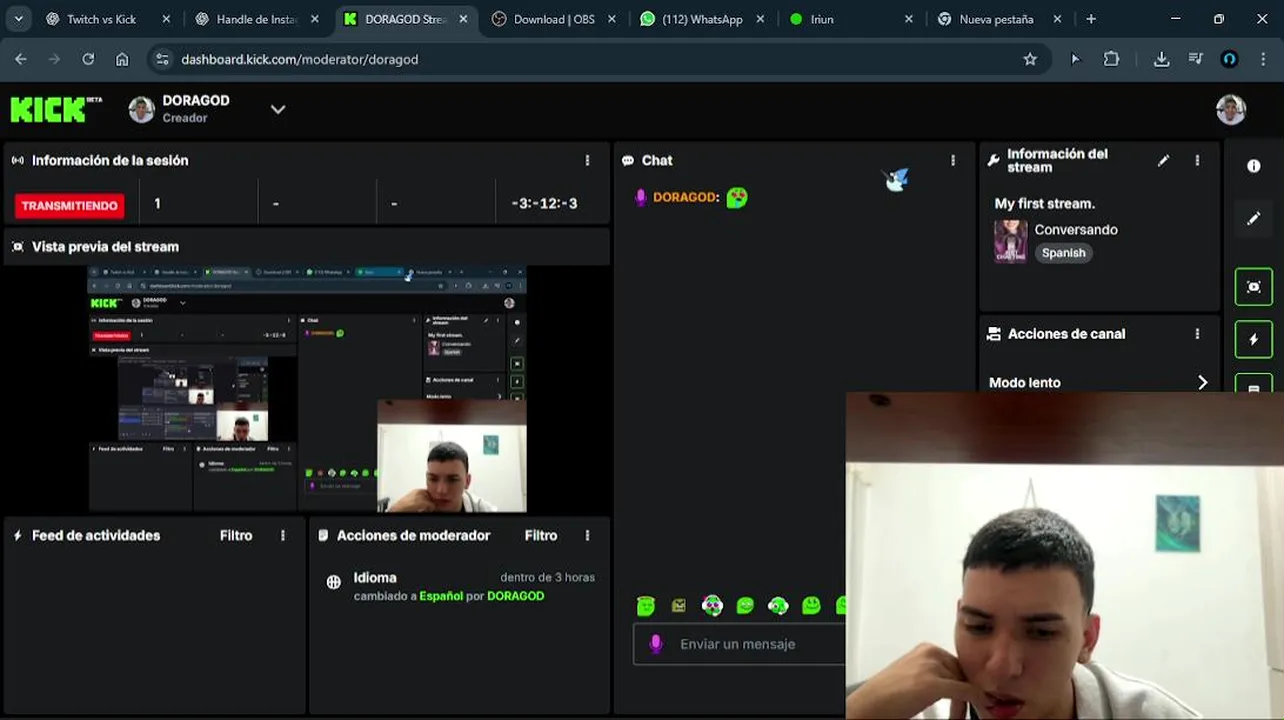The height and width of the screenshot is (720, 1284).
Task: Click DORAGOD link in moderator actions entry
Action: pos(516,596)
